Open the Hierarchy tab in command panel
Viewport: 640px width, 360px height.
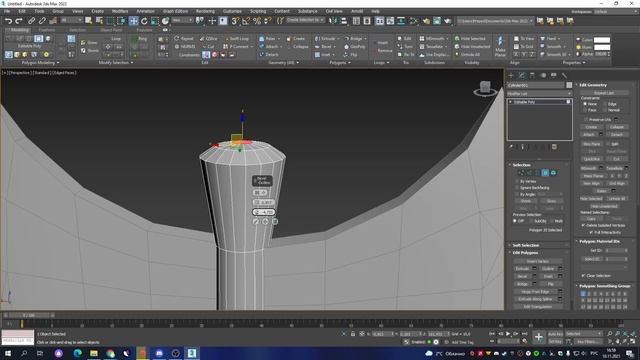532,75
